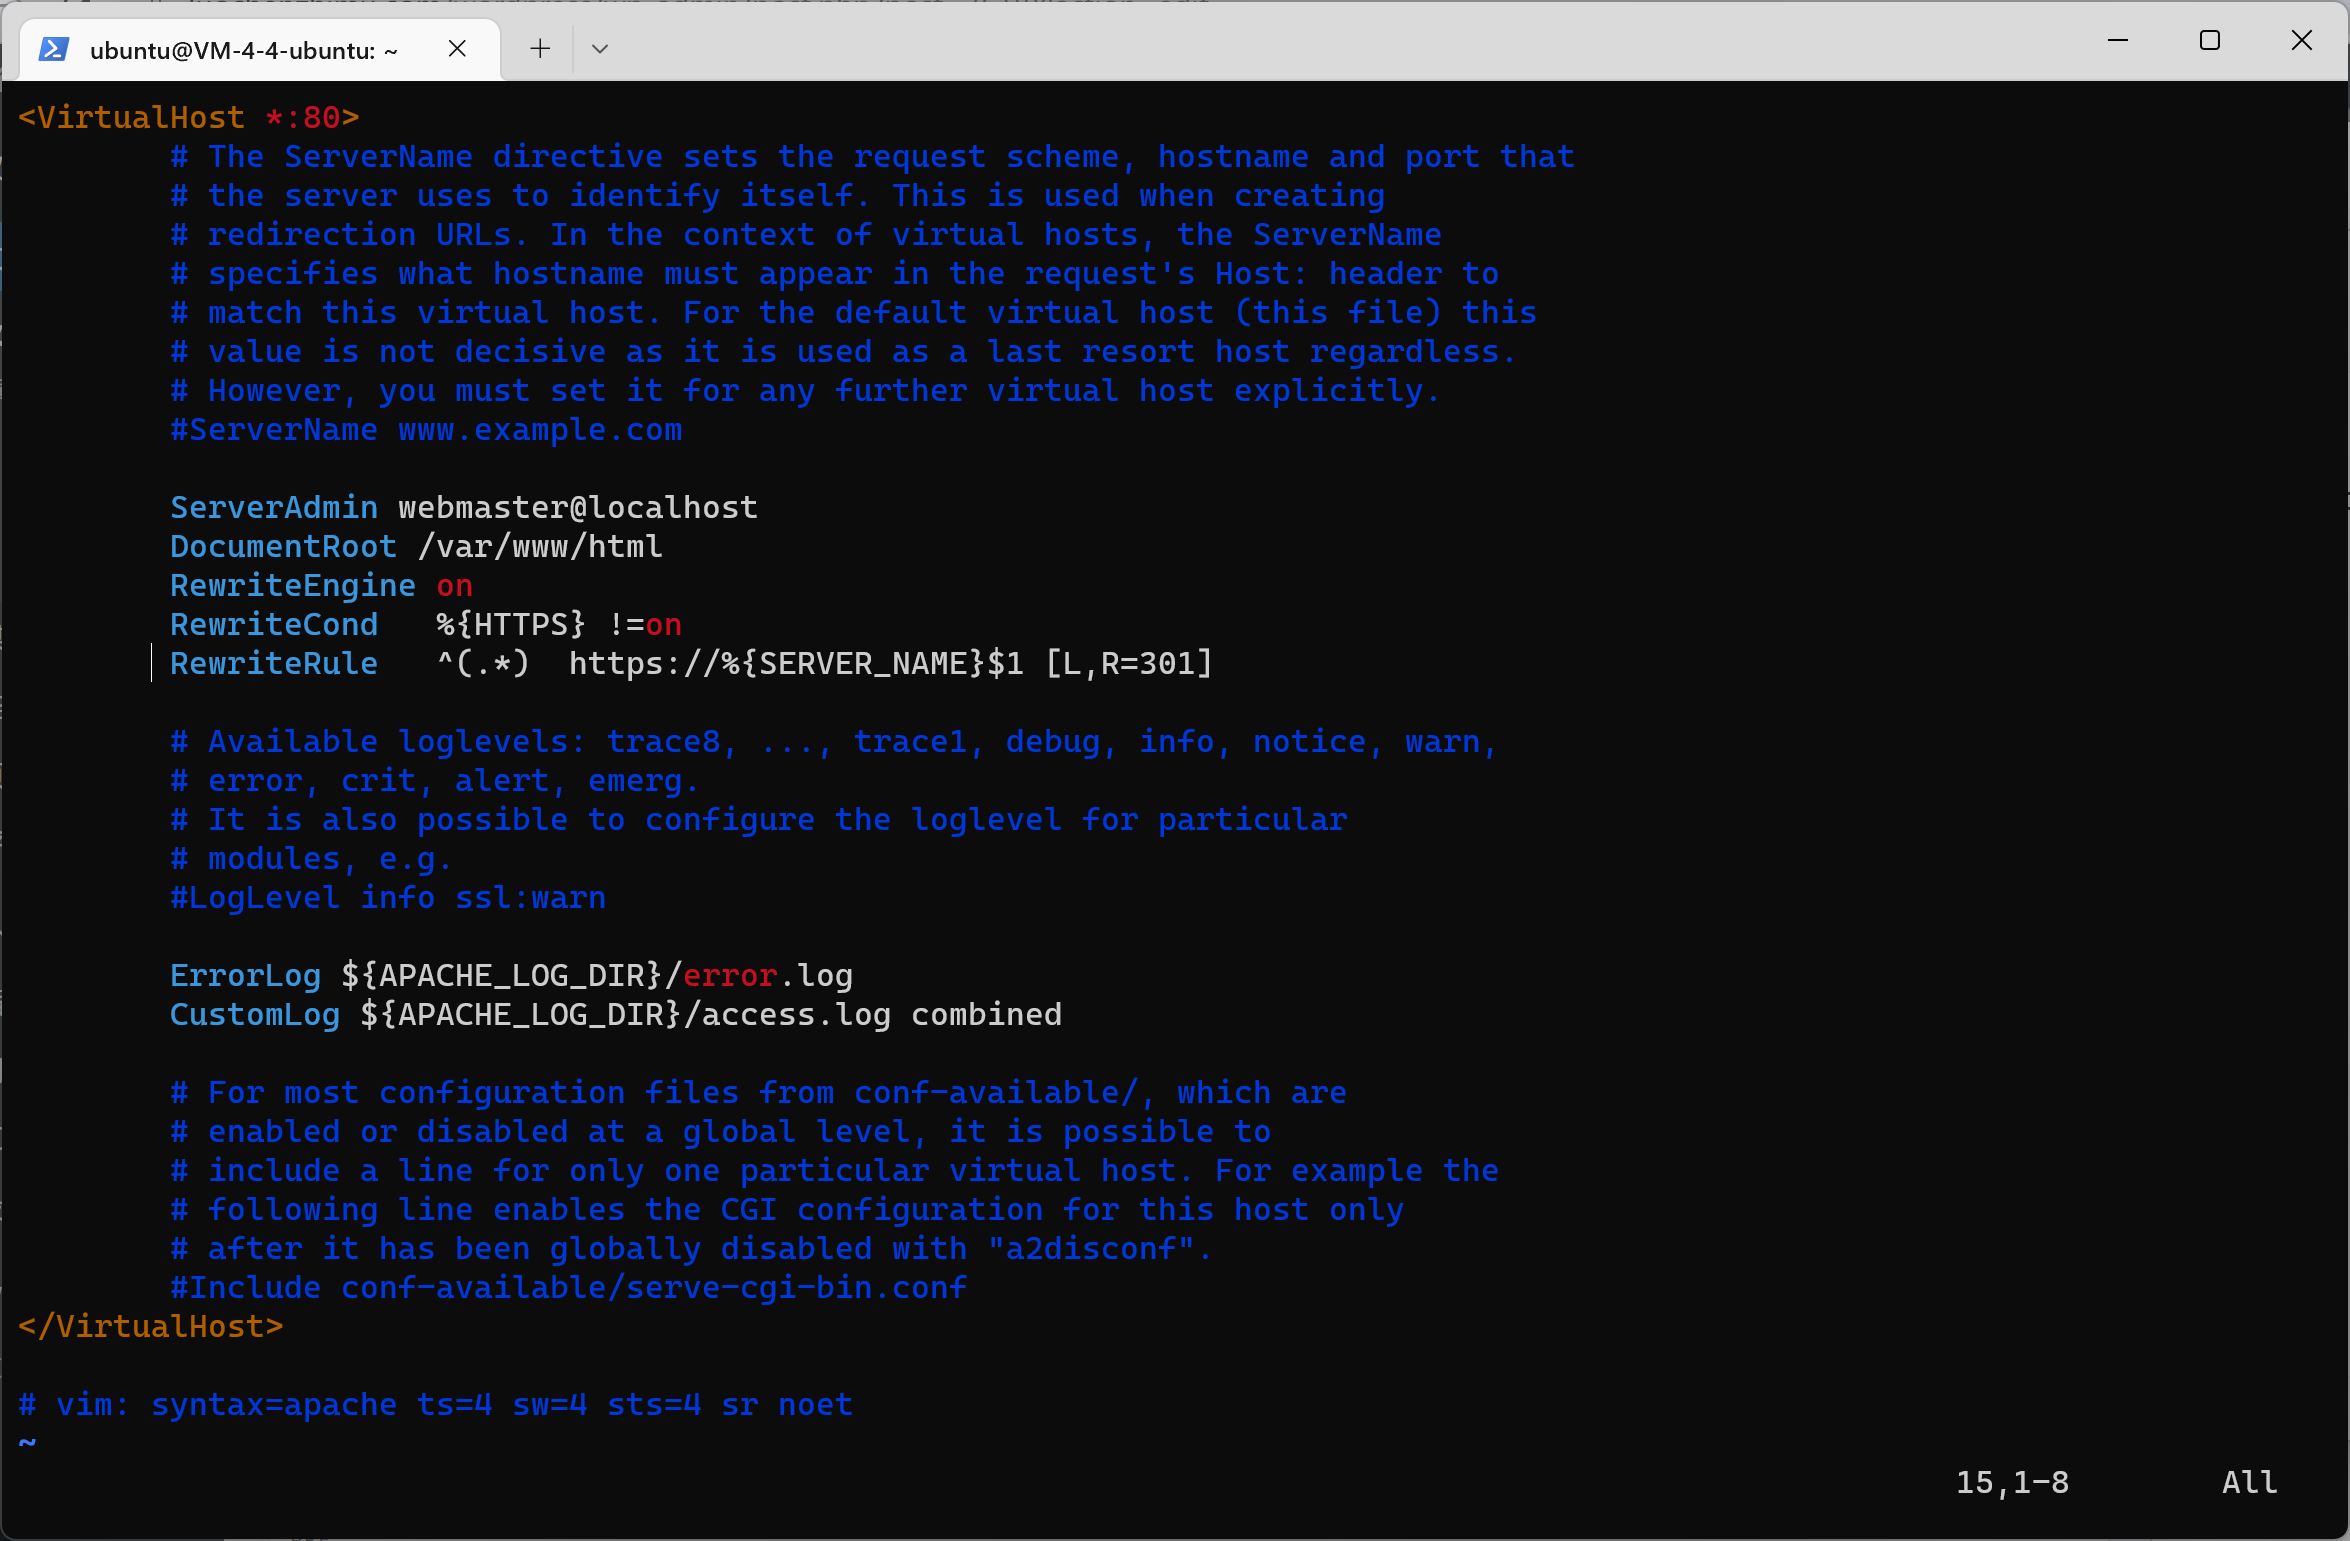This screenshot has height=1541, width=2350.
Task: Click the comment starting '# The ServerName directive'
Action: pos(872,157)
